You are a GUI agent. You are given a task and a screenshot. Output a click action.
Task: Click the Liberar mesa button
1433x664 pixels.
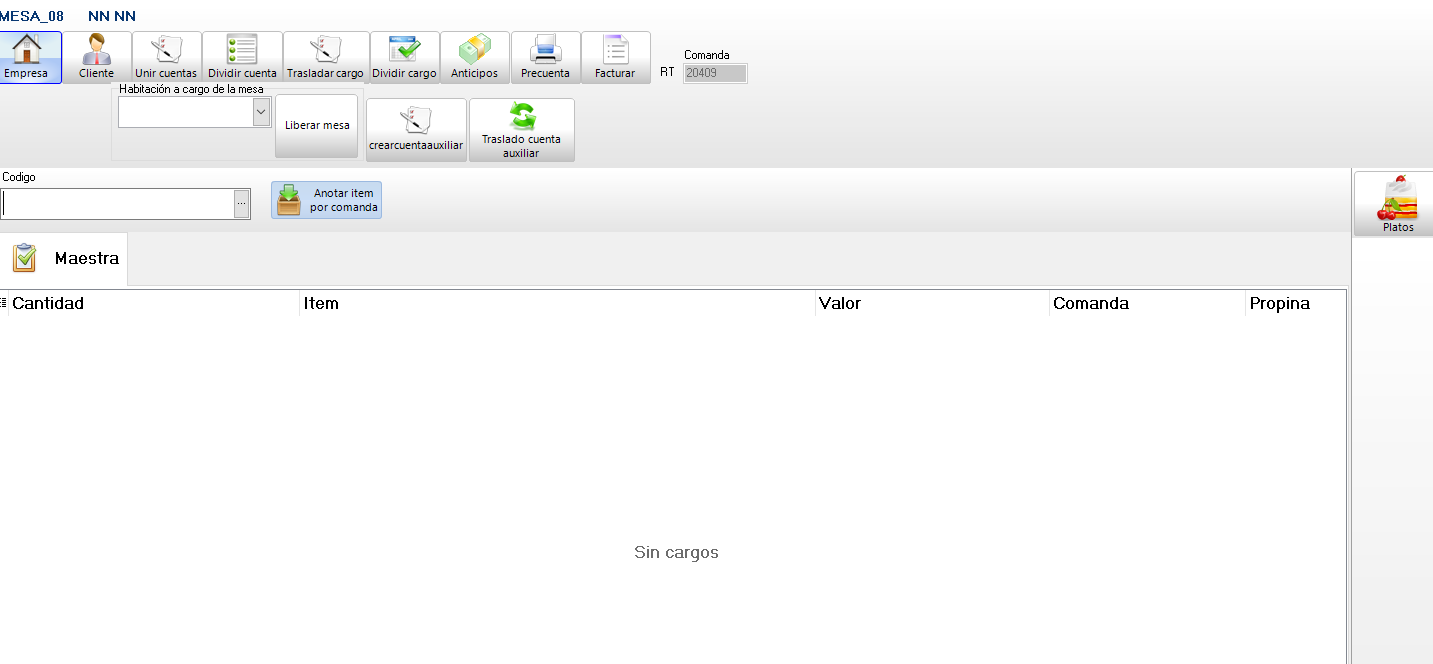317,126
